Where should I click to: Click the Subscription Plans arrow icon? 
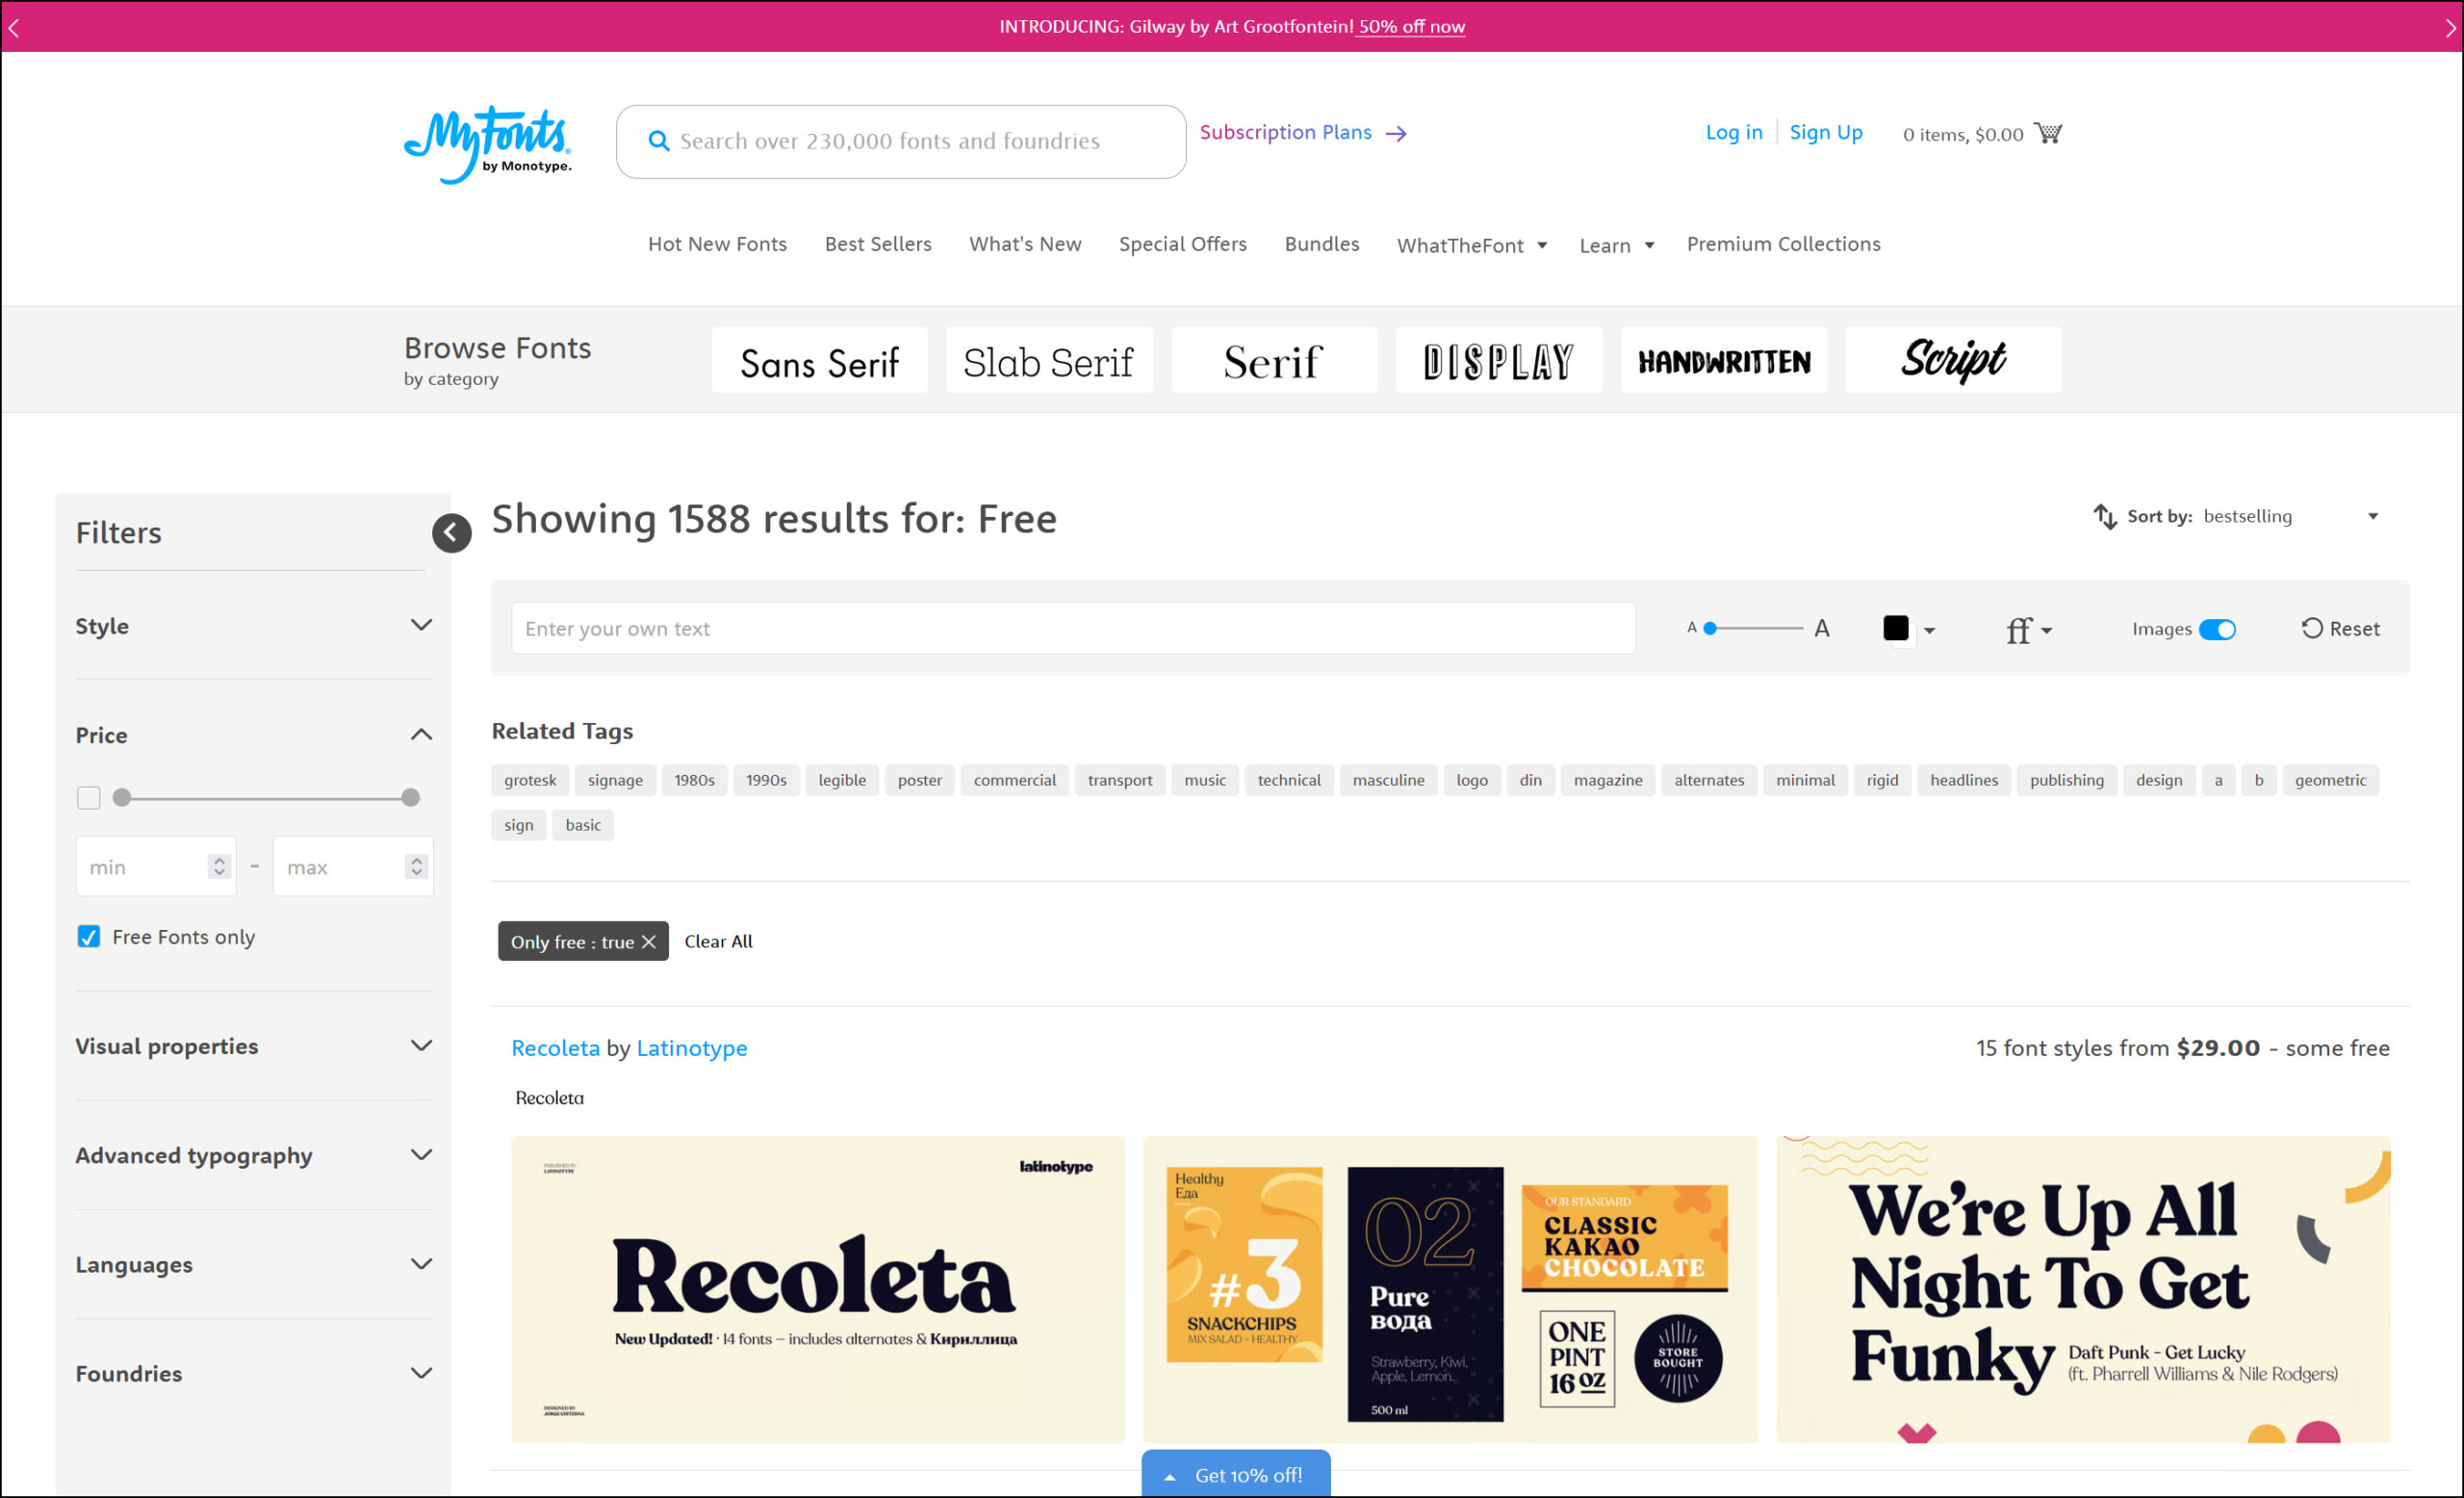1396,134
